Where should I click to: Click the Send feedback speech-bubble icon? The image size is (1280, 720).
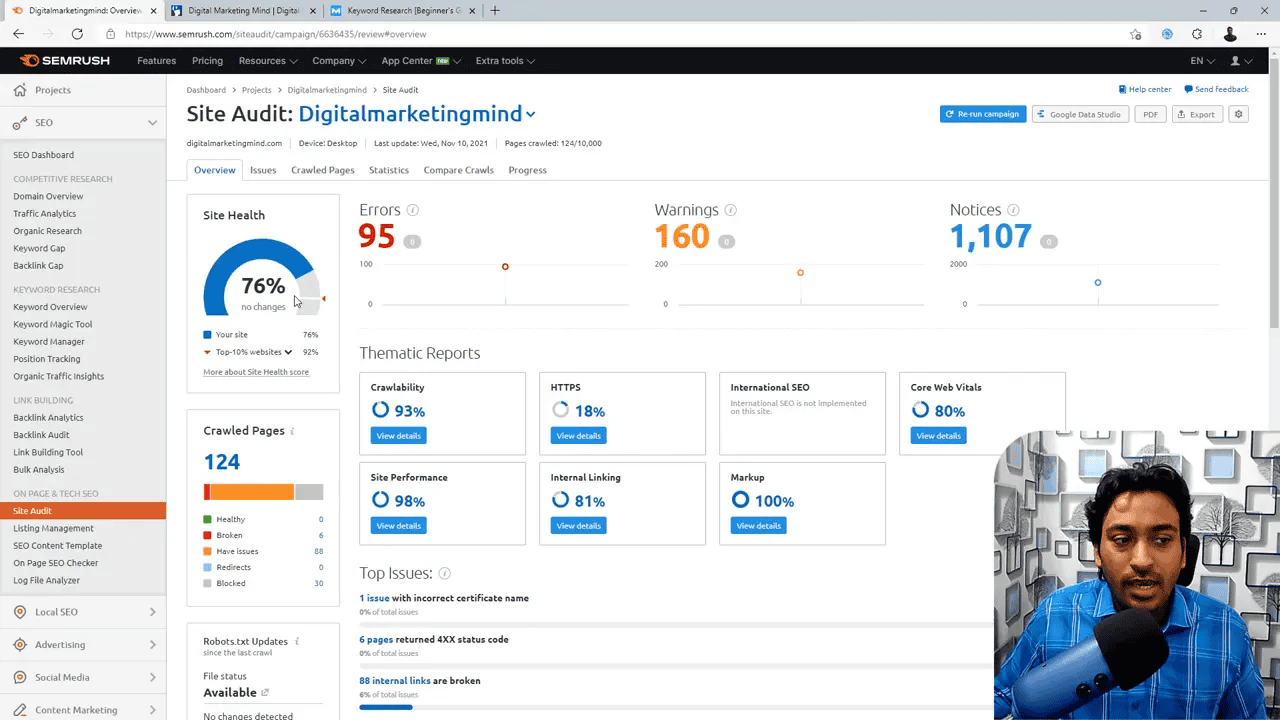pos(1189,89)
